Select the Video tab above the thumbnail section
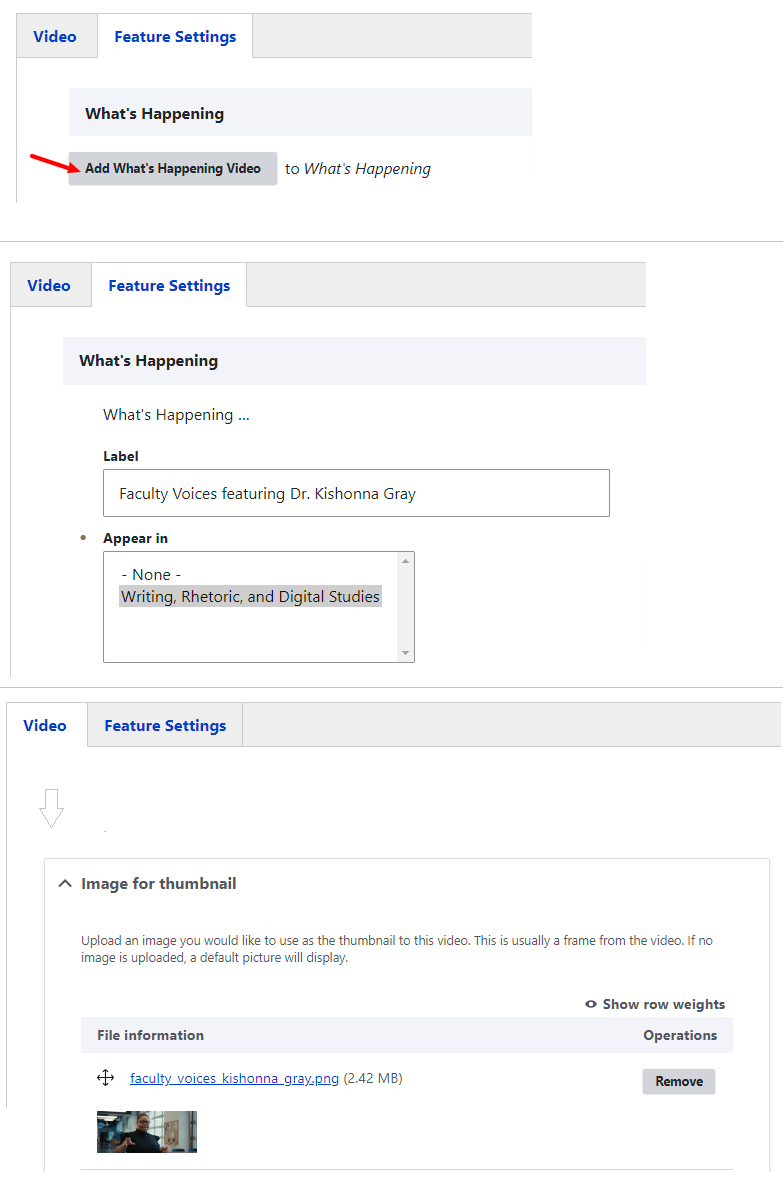 click(x=45, y=725)
